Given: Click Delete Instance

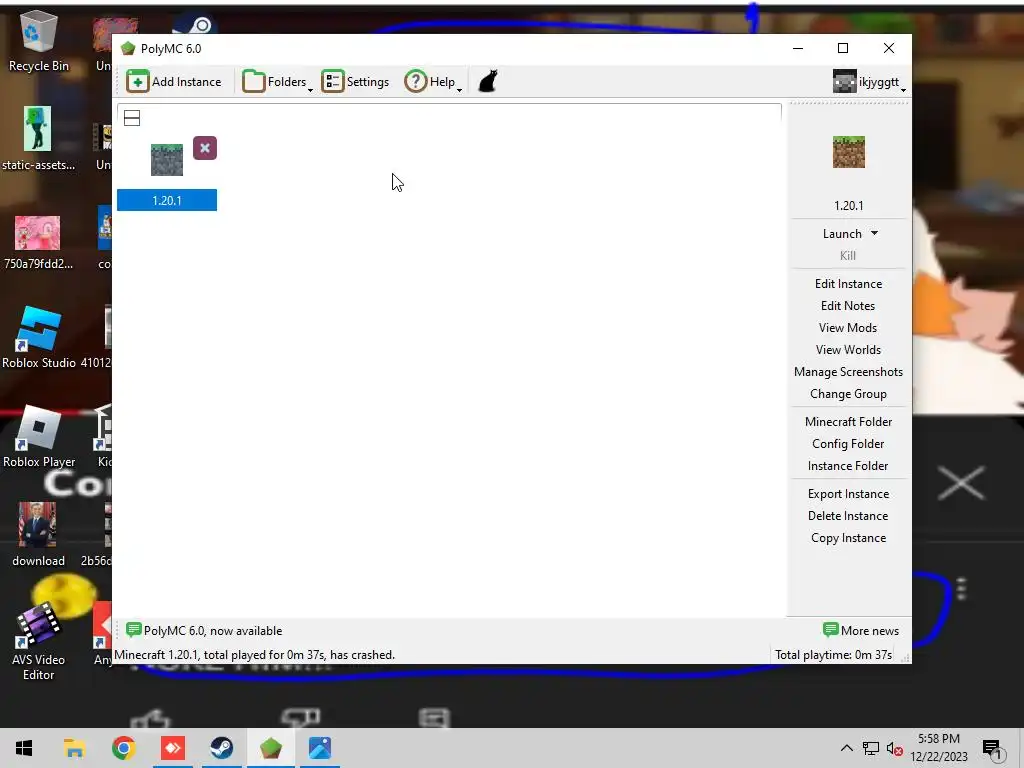Looking at the screenshot, I should click(848, 516).
